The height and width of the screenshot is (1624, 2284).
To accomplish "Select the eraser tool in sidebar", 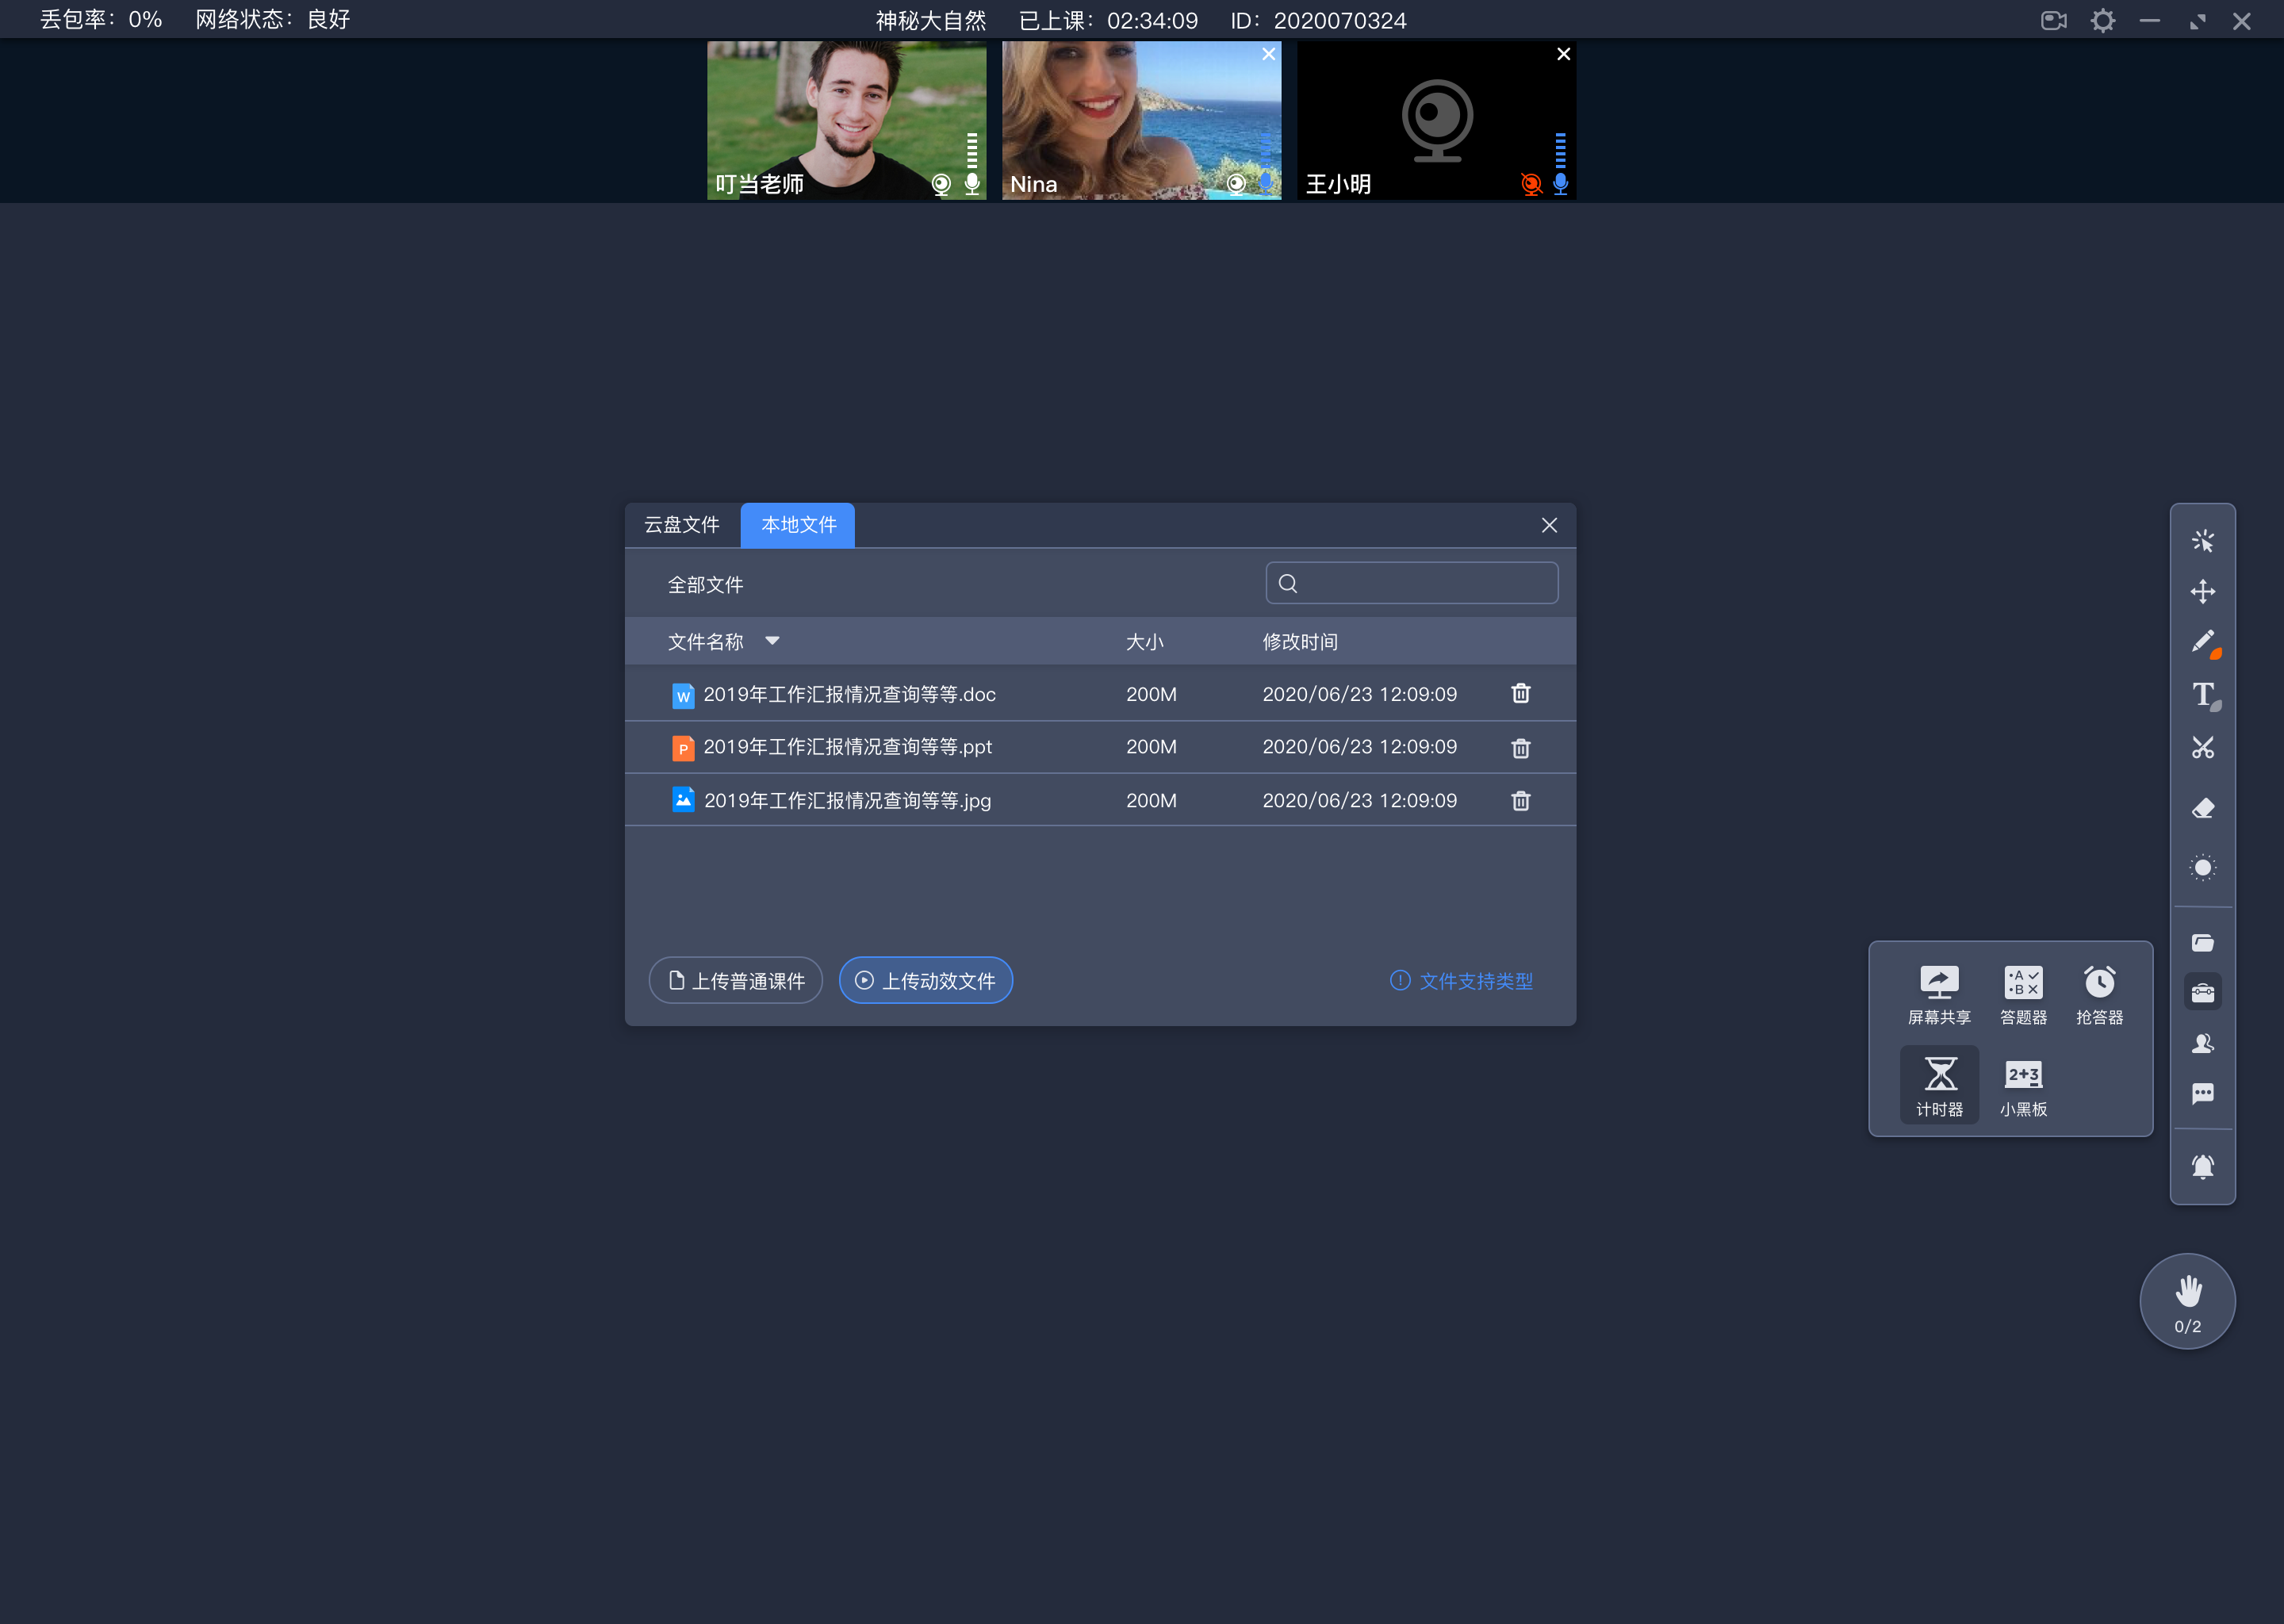I will tap(2205, 806).
